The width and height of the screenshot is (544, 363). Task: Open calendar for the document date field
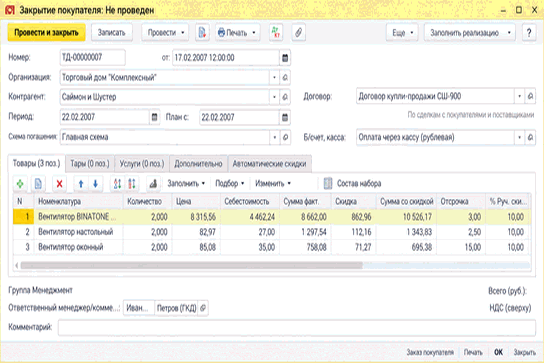pyautogui.click(x=285, y=58)
